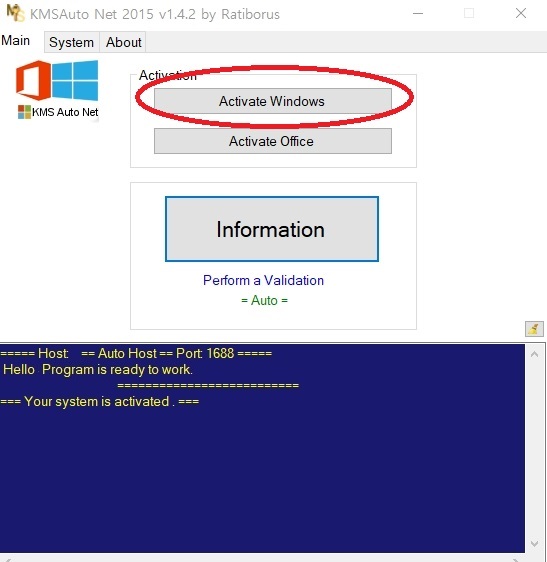Image resolution: width=547 pixels, height=562 pixels.
Task: Click the Activate Windows button
Action: pyautogui.click(x=273, y=101)
